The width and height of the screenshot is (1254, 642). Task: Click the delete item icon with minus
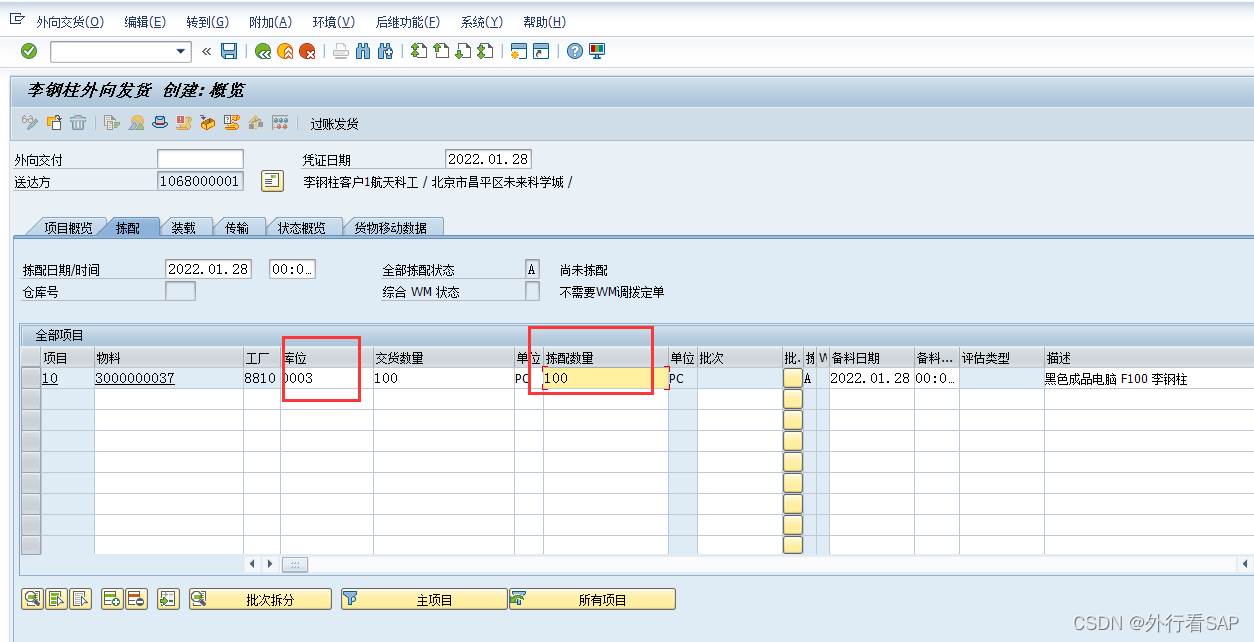[136, 599]
